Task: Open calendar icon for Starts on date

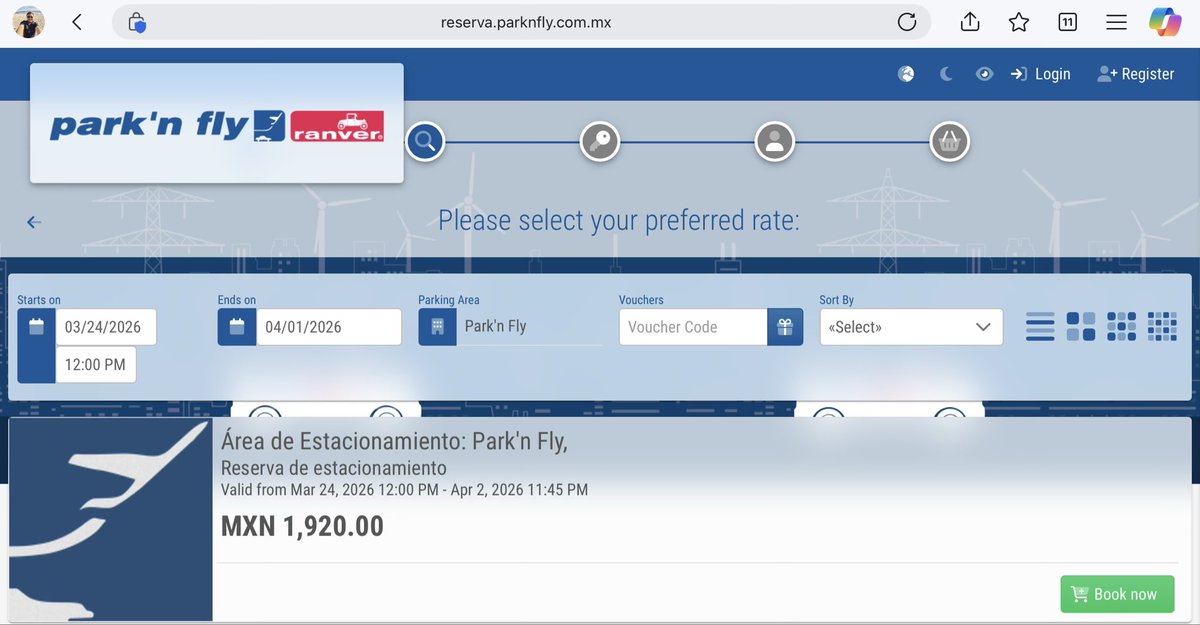Action: [x=36, y=327]
